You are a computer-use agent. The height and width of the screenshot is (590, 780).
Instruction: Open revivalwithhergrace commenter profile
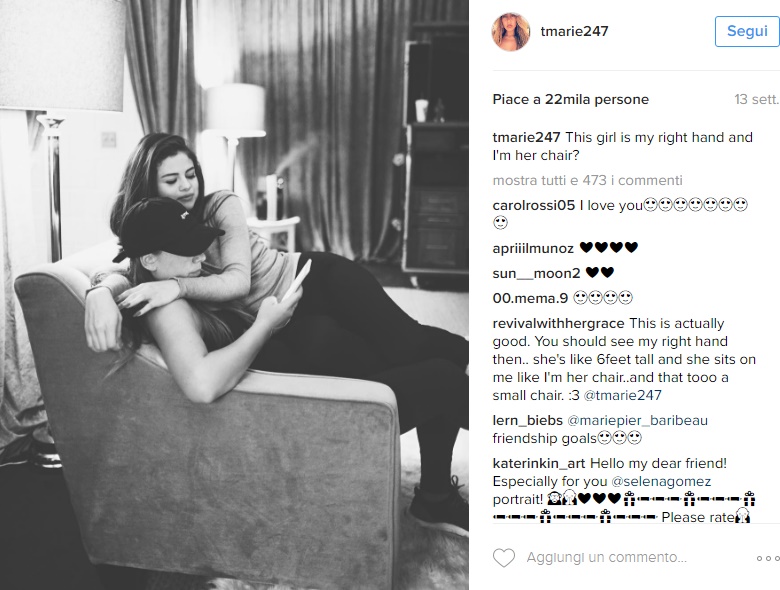(559, 323)
